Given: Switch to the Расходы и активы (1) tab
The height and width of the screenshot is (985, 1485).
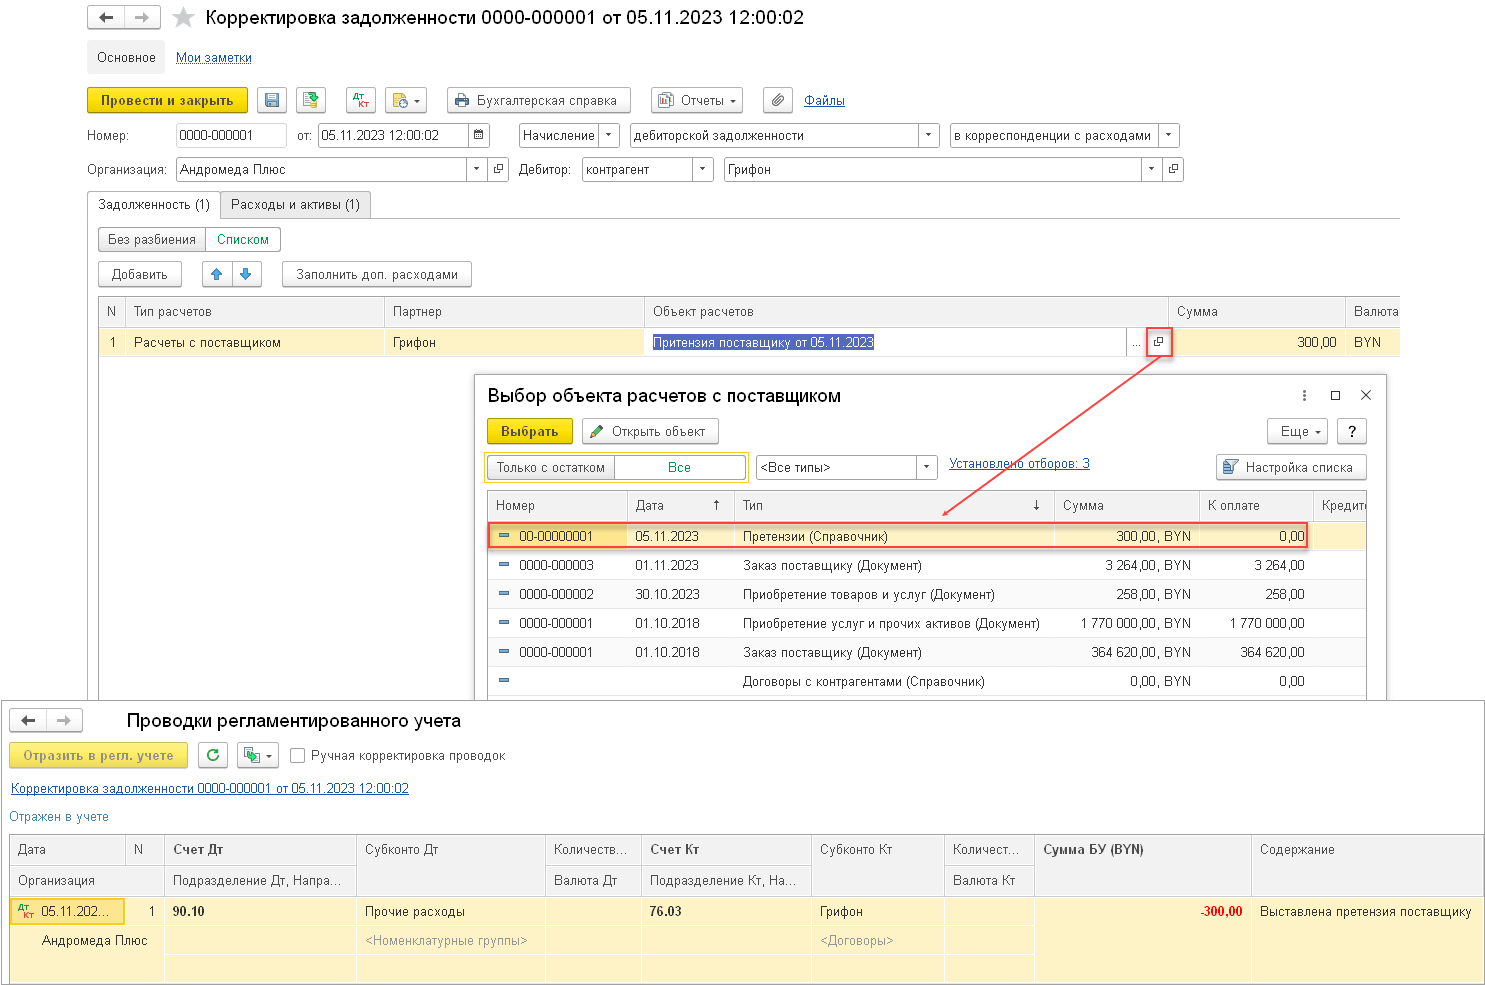Looking at the screenshot, I should click(x=296, y=204).
